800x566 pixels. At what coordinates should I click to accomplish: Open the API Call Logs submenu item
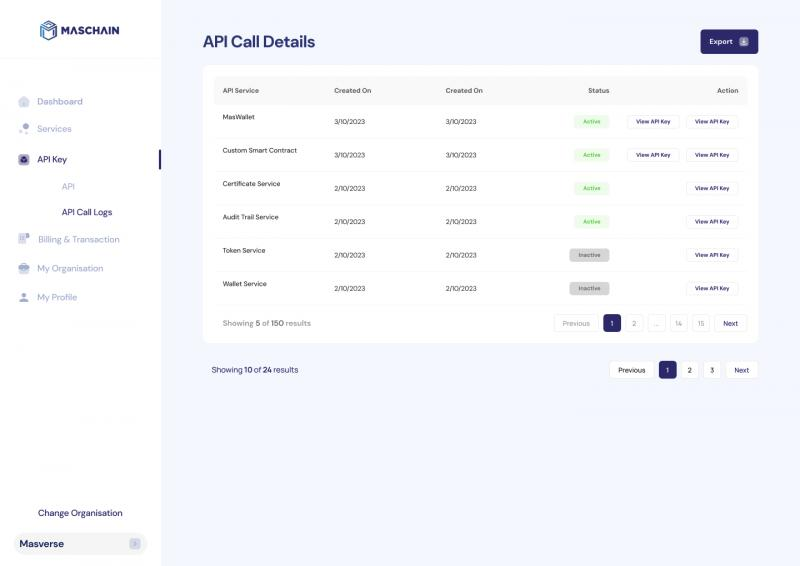tap(87, 212)
